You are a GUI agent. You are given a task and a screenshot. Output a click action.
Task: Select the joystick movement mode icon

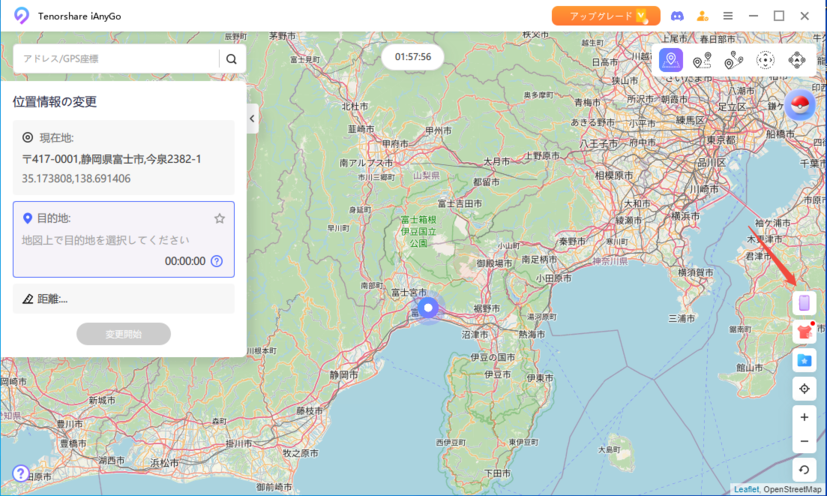[765, 60]
